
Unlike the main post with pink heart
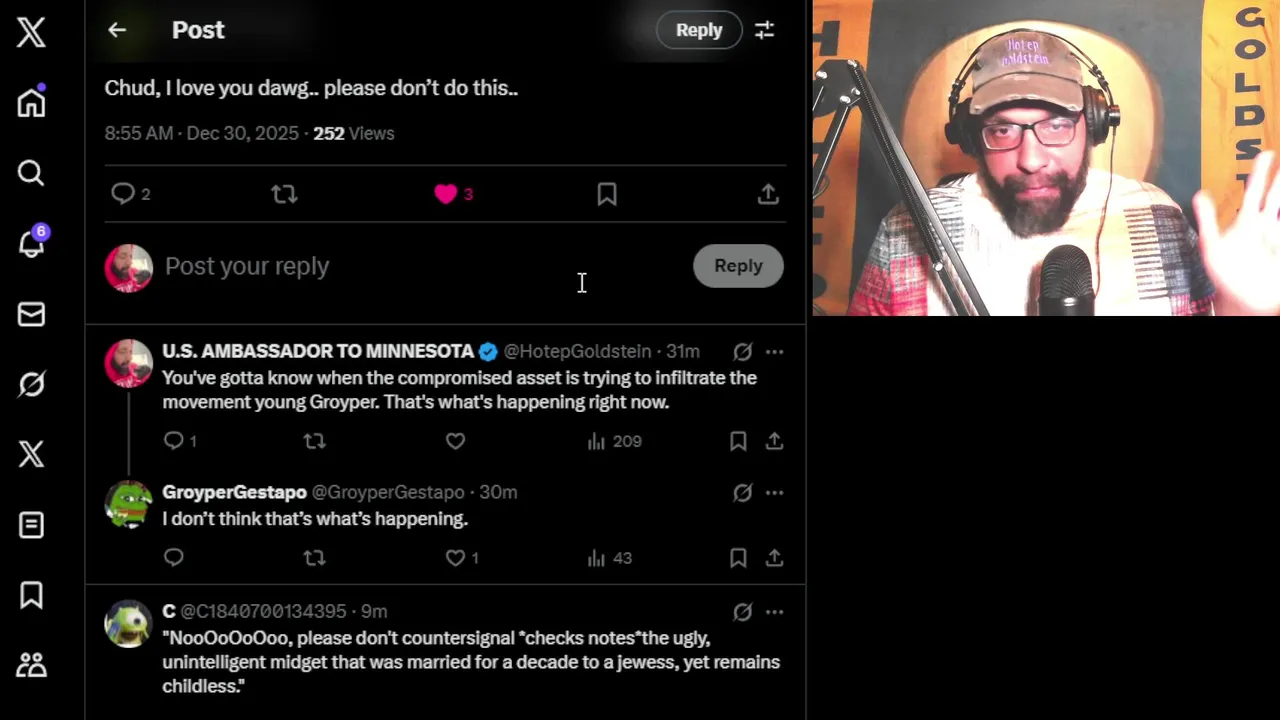tap(446, 194)
